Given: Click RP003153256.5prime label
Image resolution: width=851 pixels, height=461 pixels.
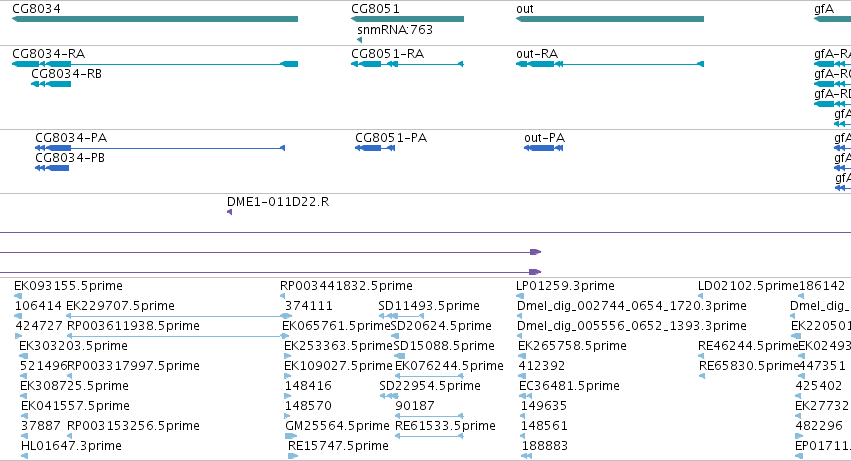Looking at the screenshot, I should [x=134, y=426].
